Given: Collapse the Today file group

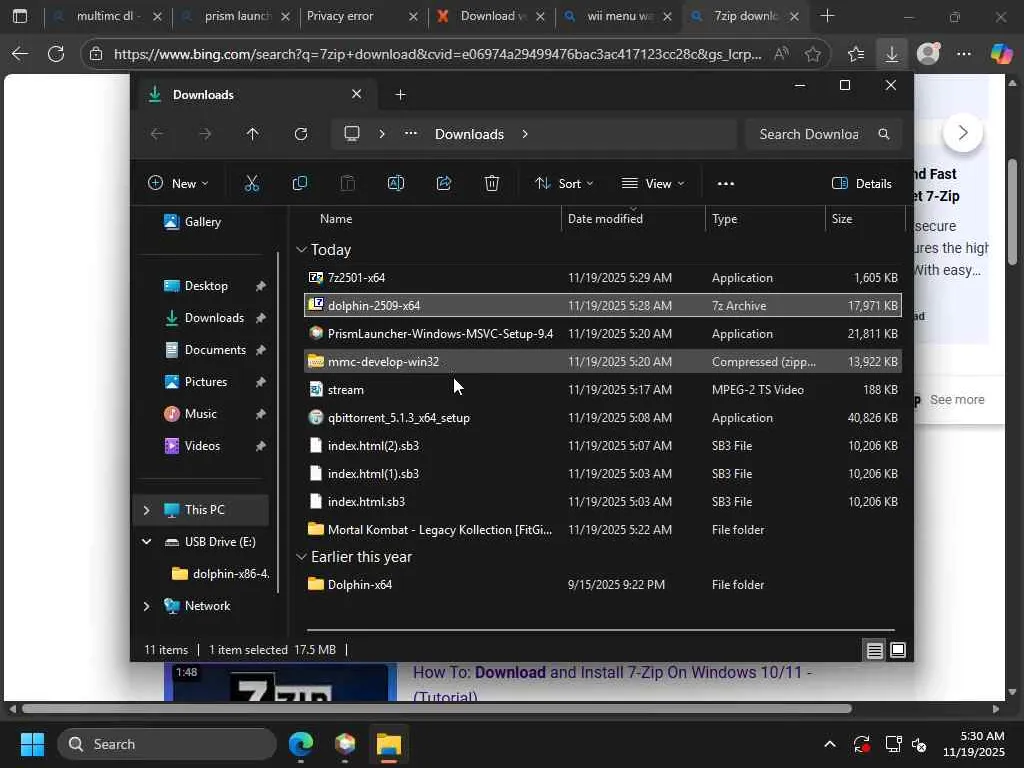Looking at the screenshot, I should tap(301, 249).
